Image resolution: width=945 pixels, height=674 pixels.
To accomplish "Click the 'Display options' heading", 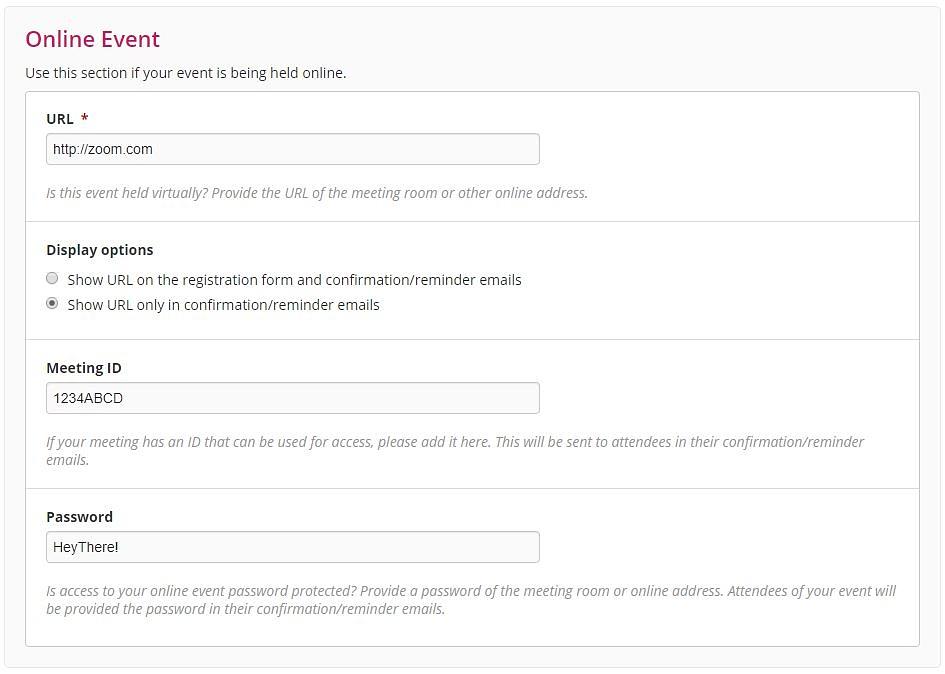I will pos(100,250).
